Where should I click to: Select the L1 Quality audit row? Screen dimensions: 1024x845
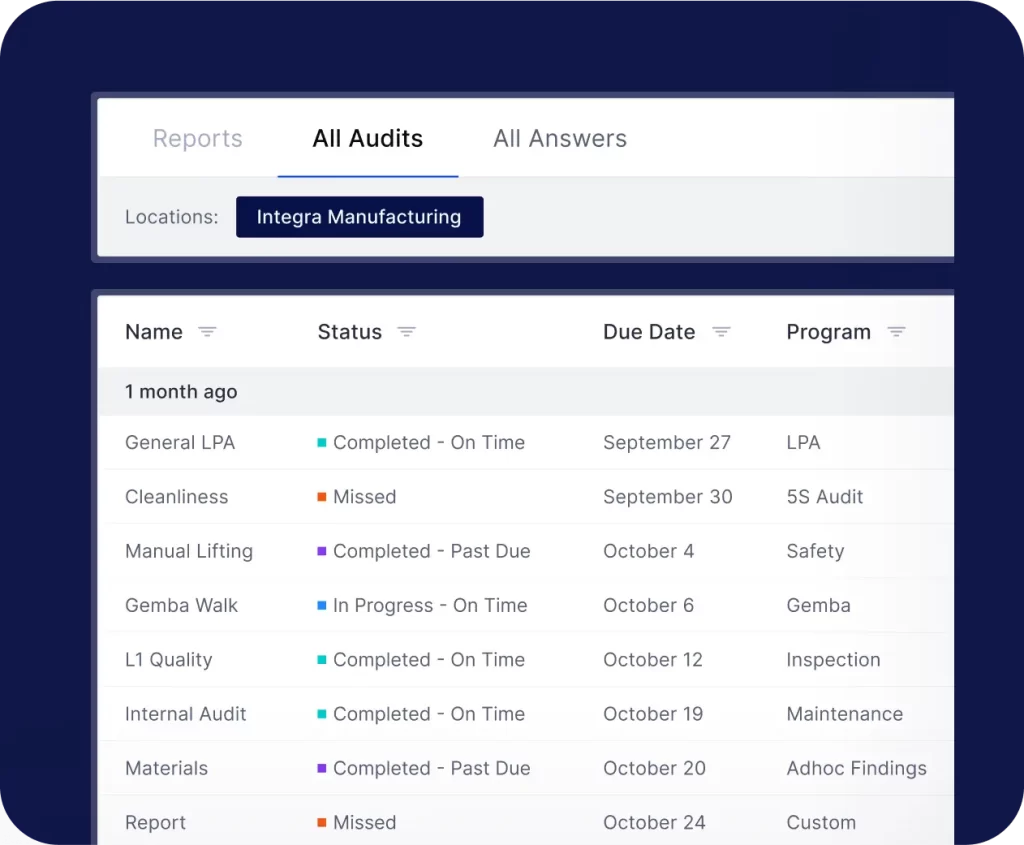[x=168, y=660]
